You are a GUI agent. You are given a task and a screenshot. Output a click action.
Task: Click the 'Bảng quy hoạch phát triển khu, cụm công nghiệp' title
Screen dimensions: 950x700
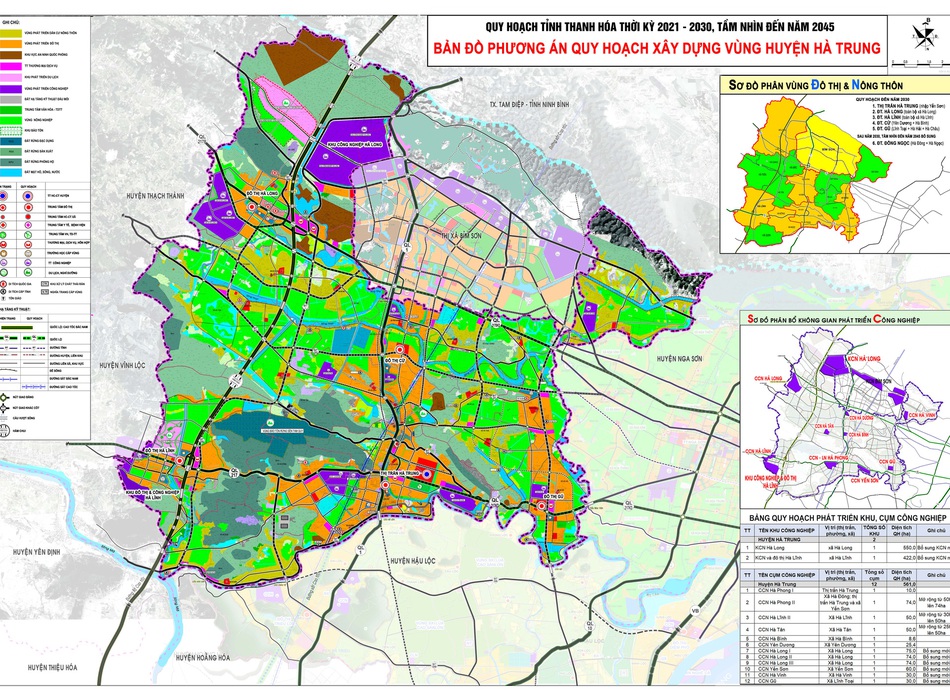click(x=848, y=518)
